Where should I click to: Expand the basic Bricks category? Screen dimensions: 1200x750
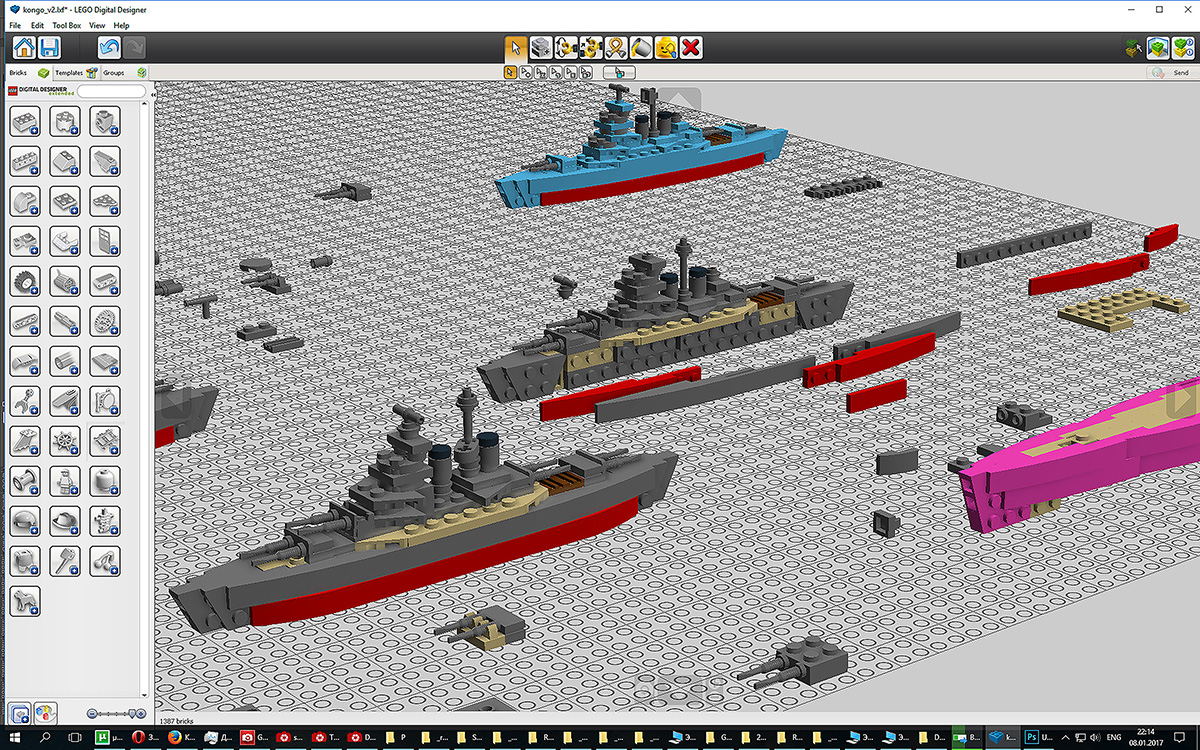pyautogui.click(x=25, y=121)
